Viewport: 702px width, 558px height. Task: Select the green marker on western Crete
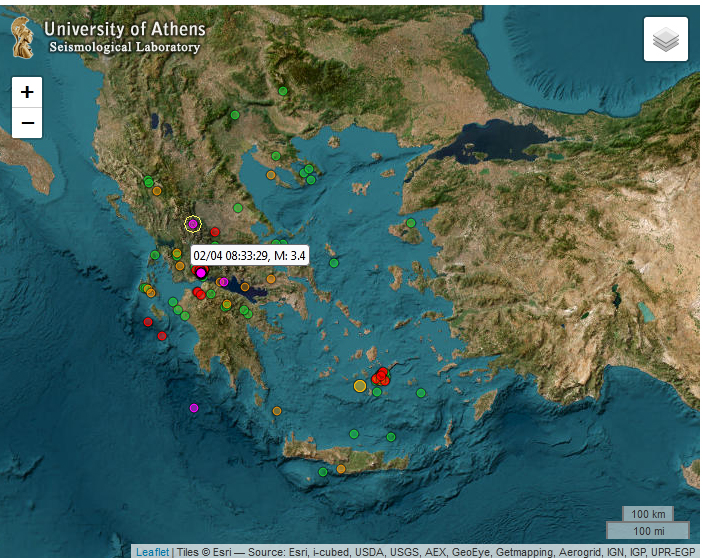point(322,471)
